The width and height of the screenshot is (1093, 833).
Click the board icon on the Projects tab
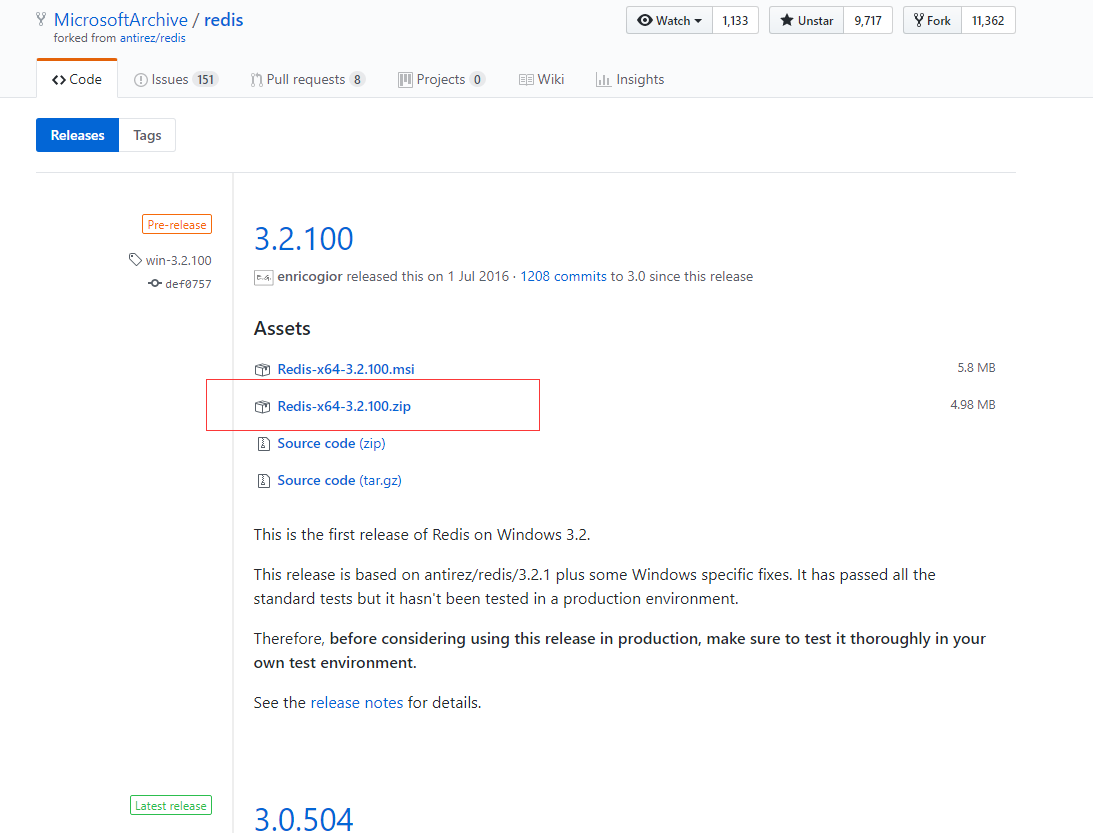(405, 80)
